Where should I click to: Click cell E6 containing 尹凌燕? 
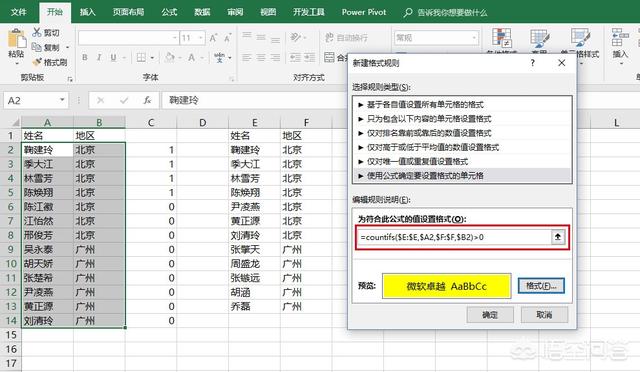(254, 207)
